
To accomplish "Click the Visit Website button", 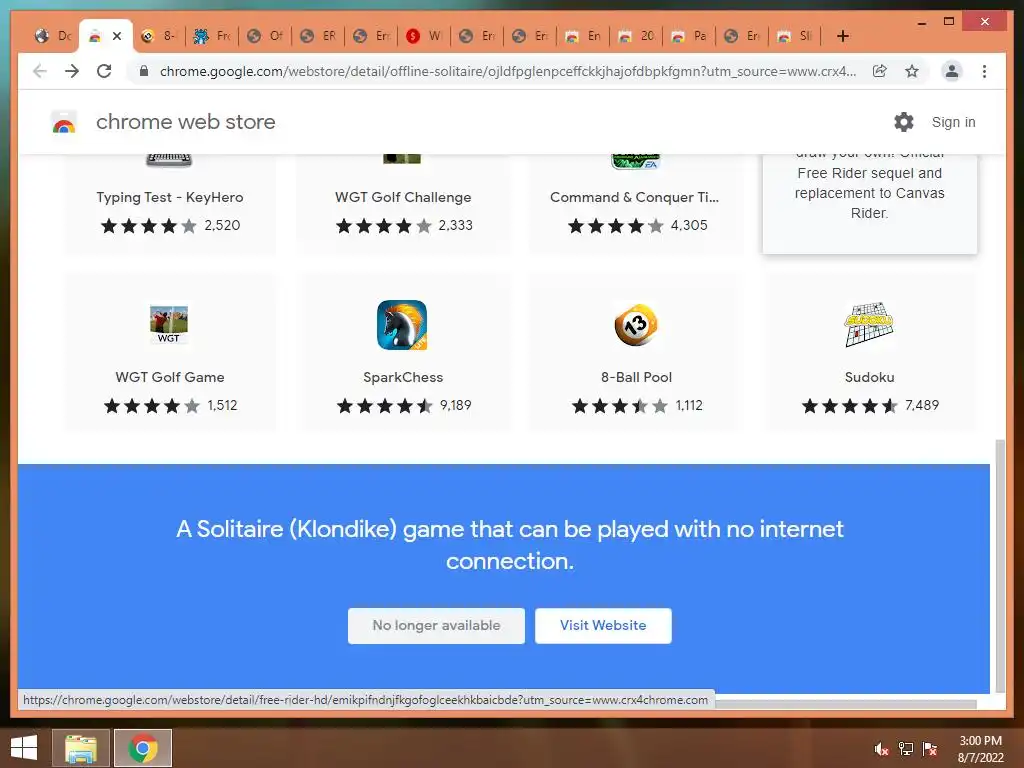I will (603, 626).
